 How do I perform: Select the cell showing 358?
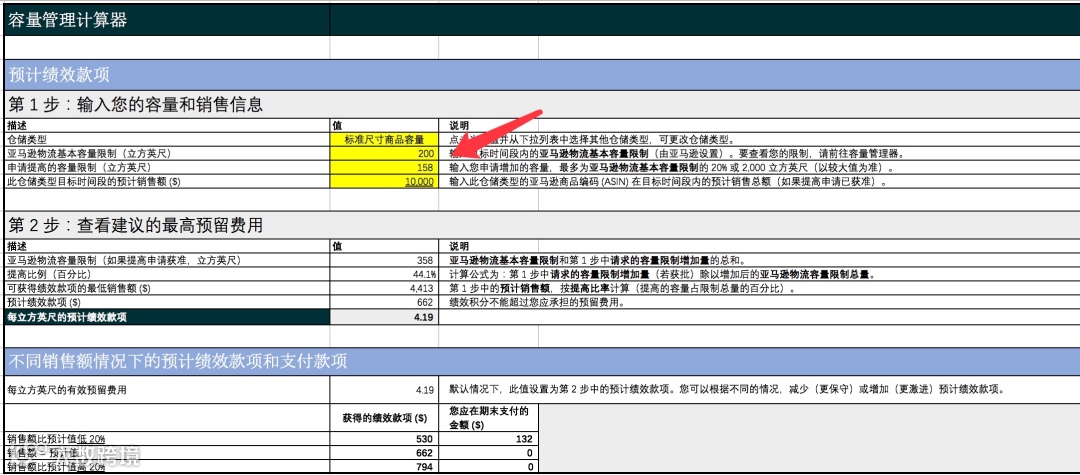click(384, 260)
